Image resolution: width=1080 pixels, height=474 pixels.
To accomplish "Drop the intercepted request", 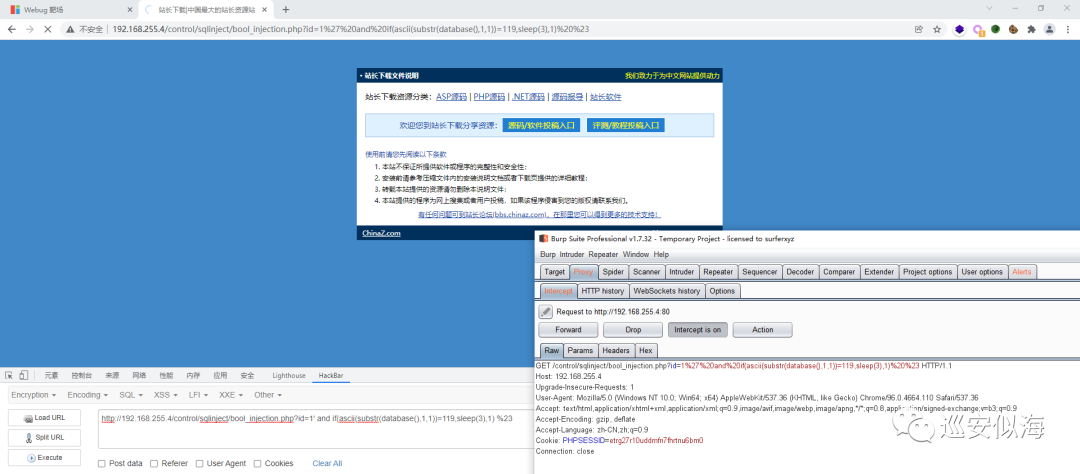I will (633, 330).
